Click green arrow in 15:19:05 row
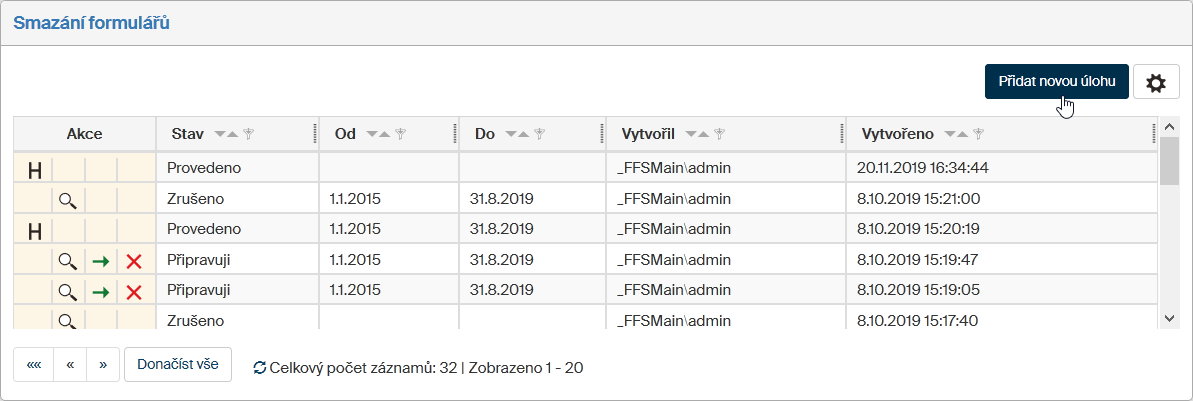This screenshot has height=401, width=1193. [x=100, y=292]
